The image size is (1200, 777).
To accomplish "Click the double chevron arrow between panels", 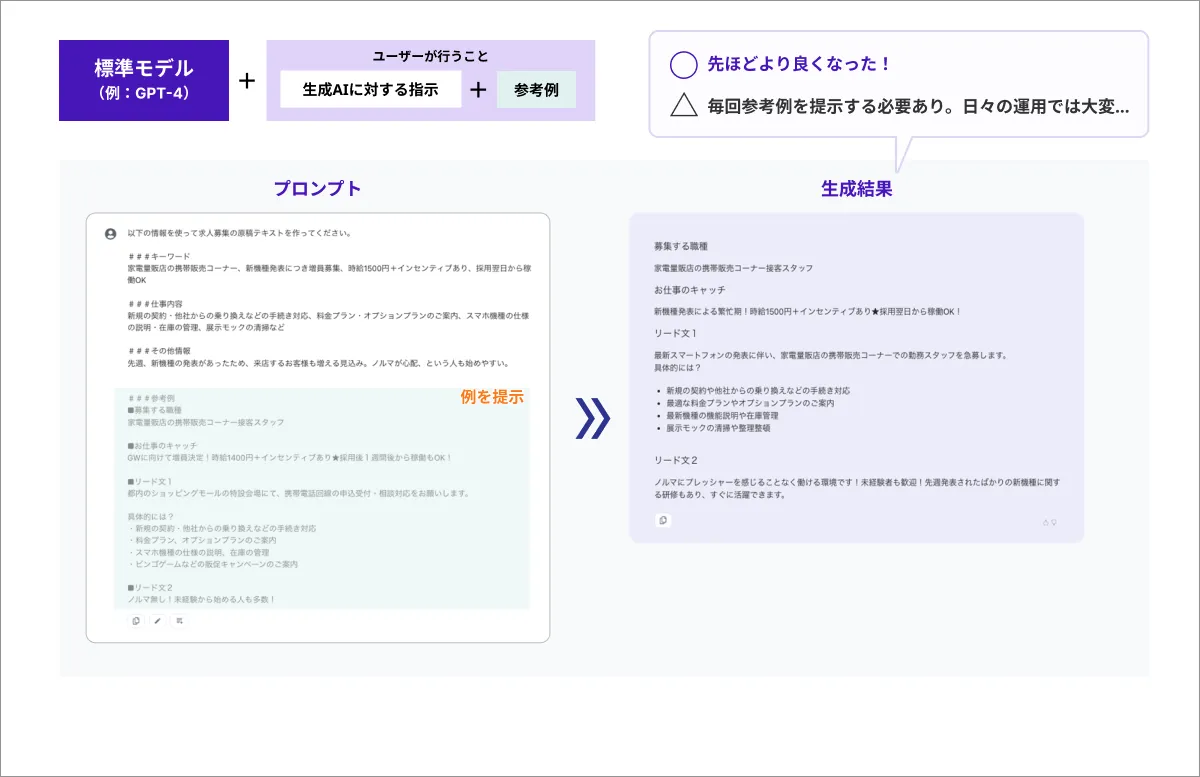I will 591,419.
